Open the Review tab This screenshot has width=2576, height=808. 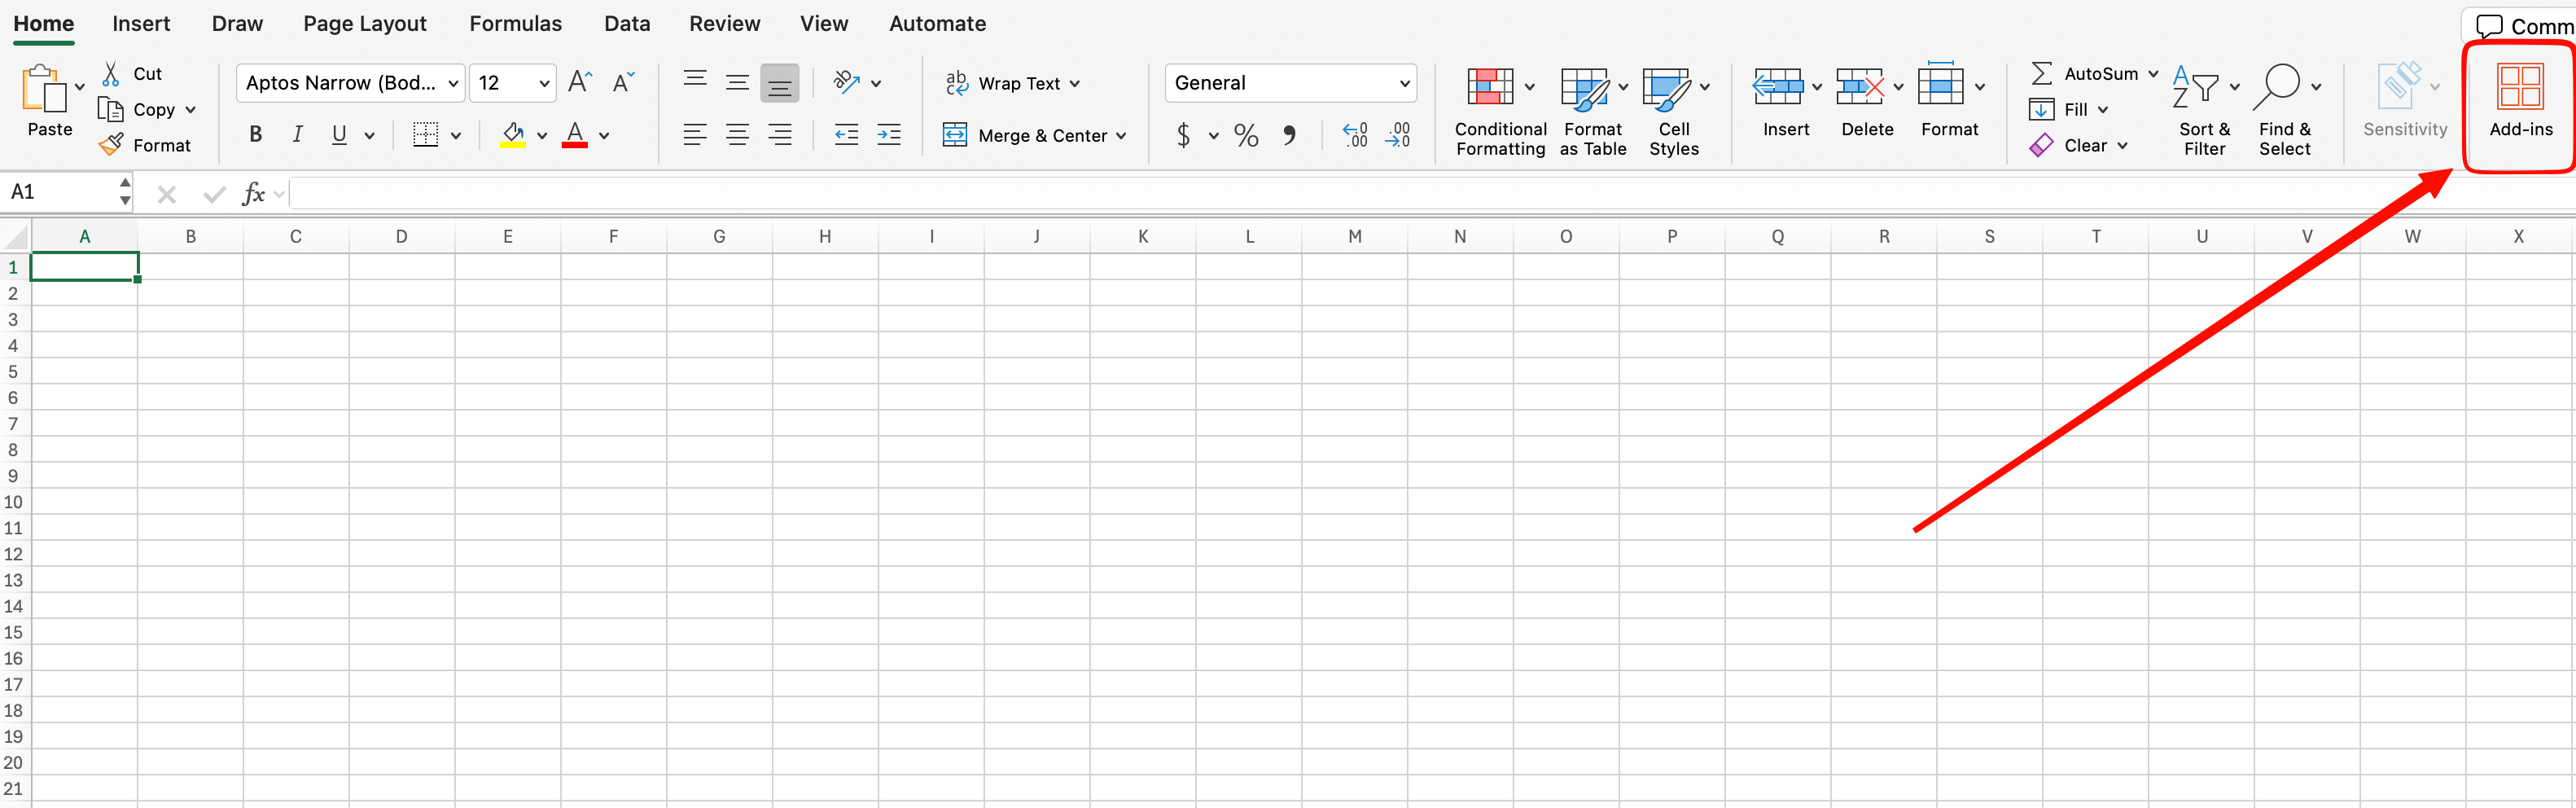tap(723, 23)
